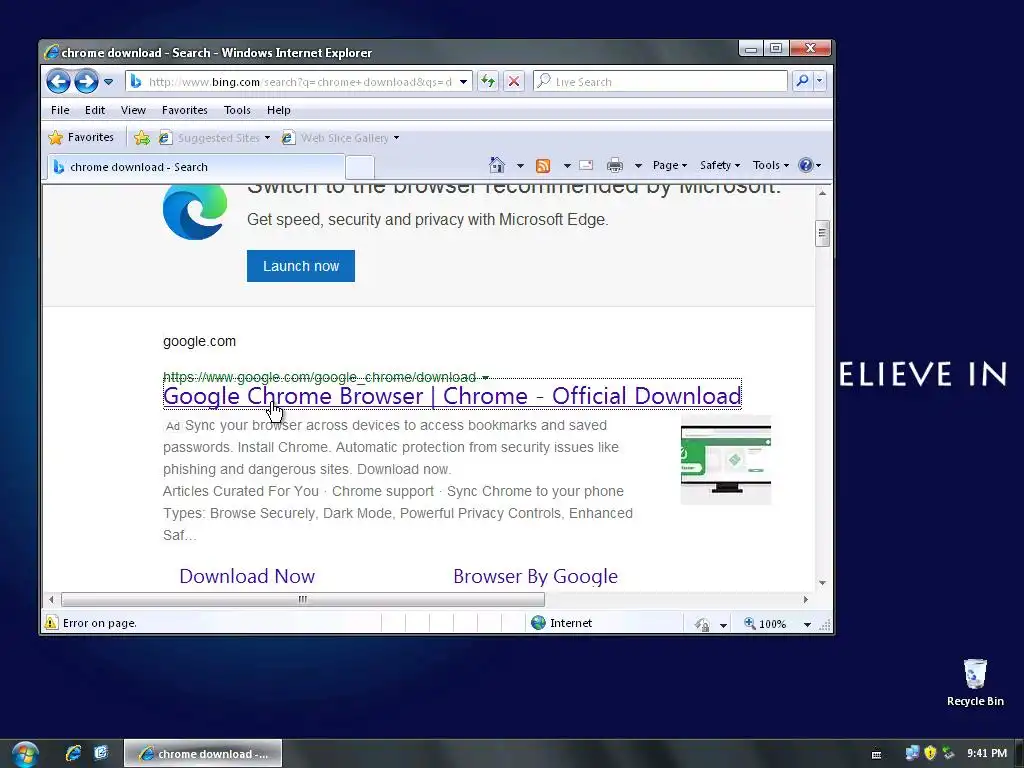The height and width of the screenshot is (768, 1024).
Task: Stop loading with the red X icon
Action: pos(514,82)
